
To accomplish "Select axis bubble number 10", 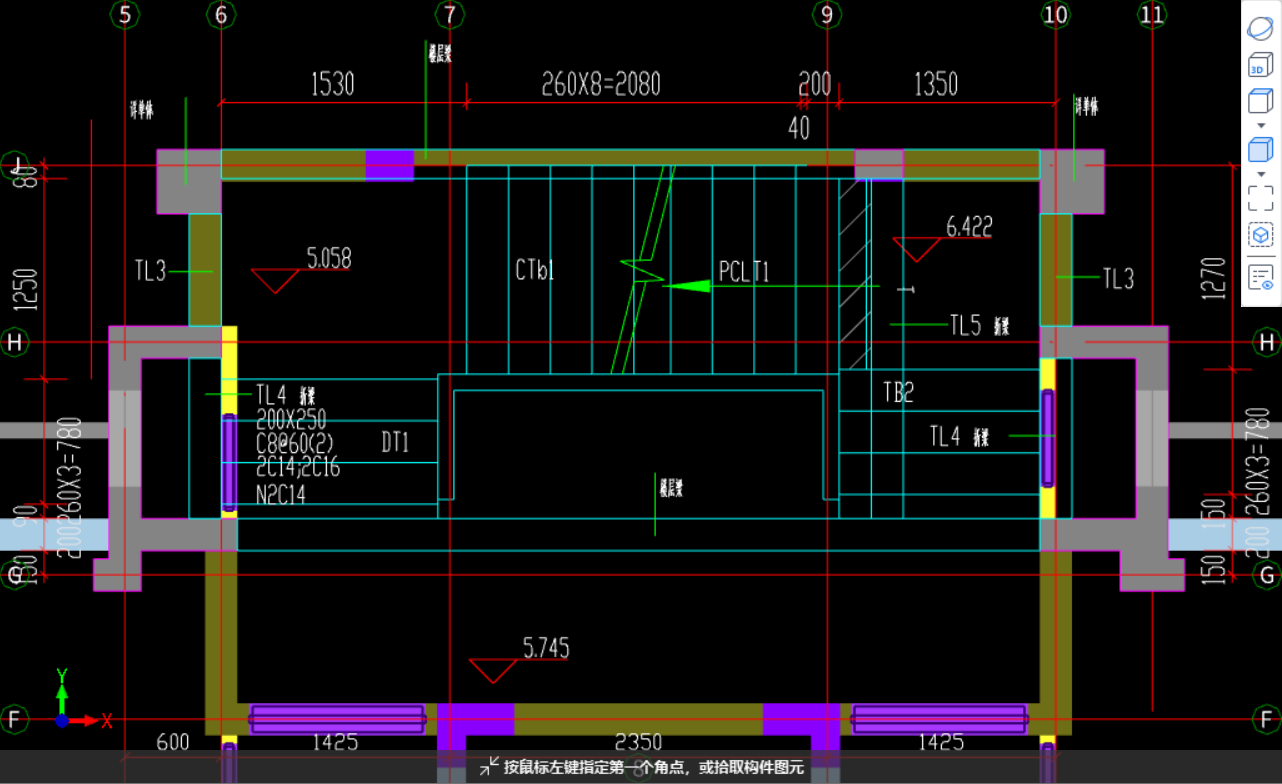I will [1055, 14].
